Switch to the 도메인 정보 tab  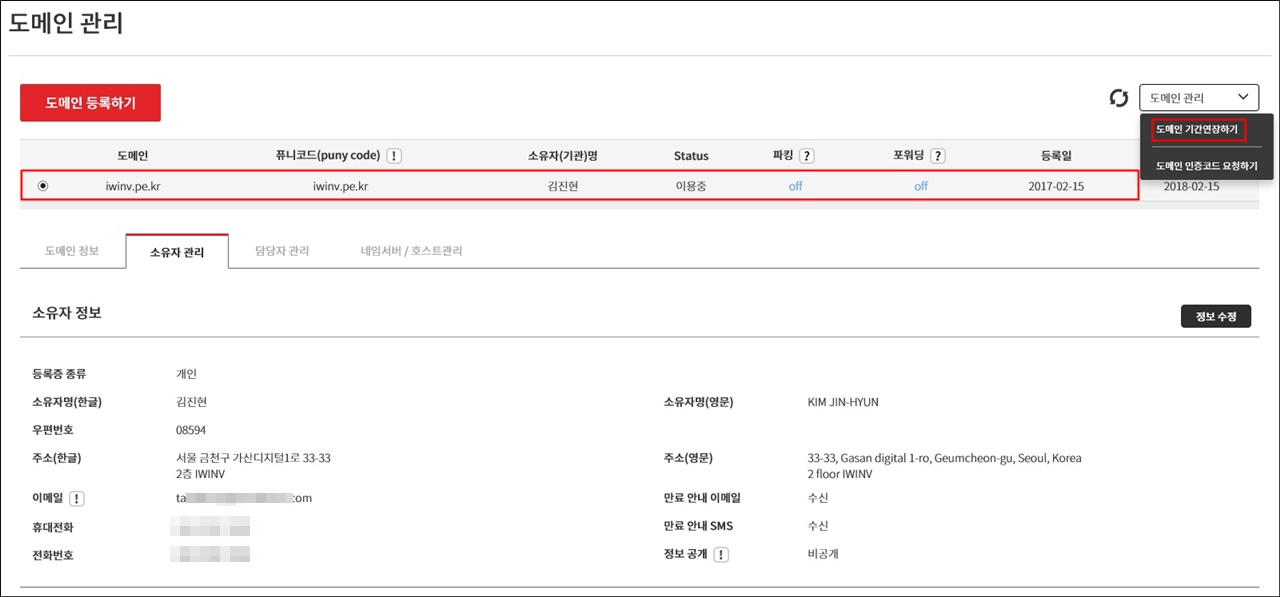pos(72,251)
